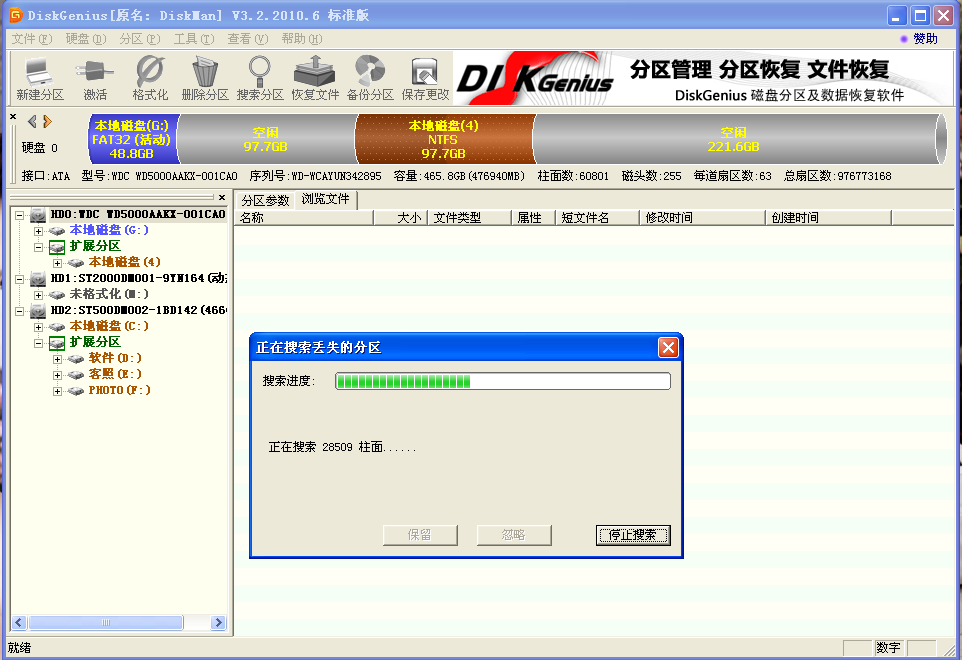Click the 本地磁盘(G:) partition icon in tree
The image size is (962, 660).
pos(57,231)
